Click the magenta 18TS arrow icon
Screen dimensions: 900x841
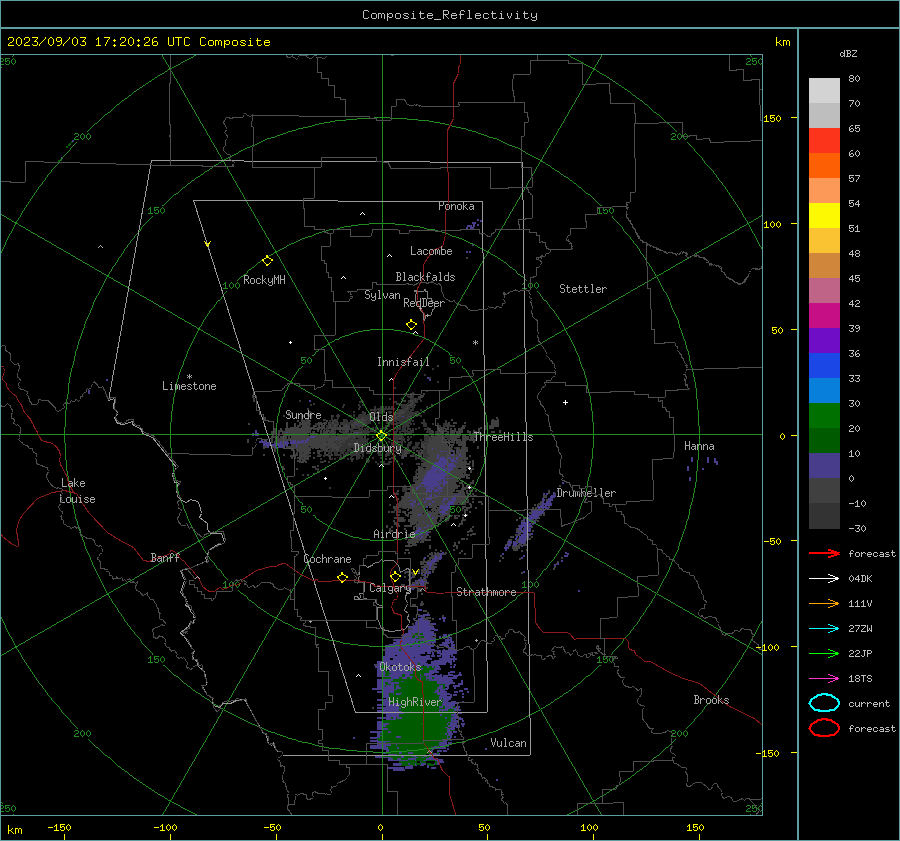(824, 679)
